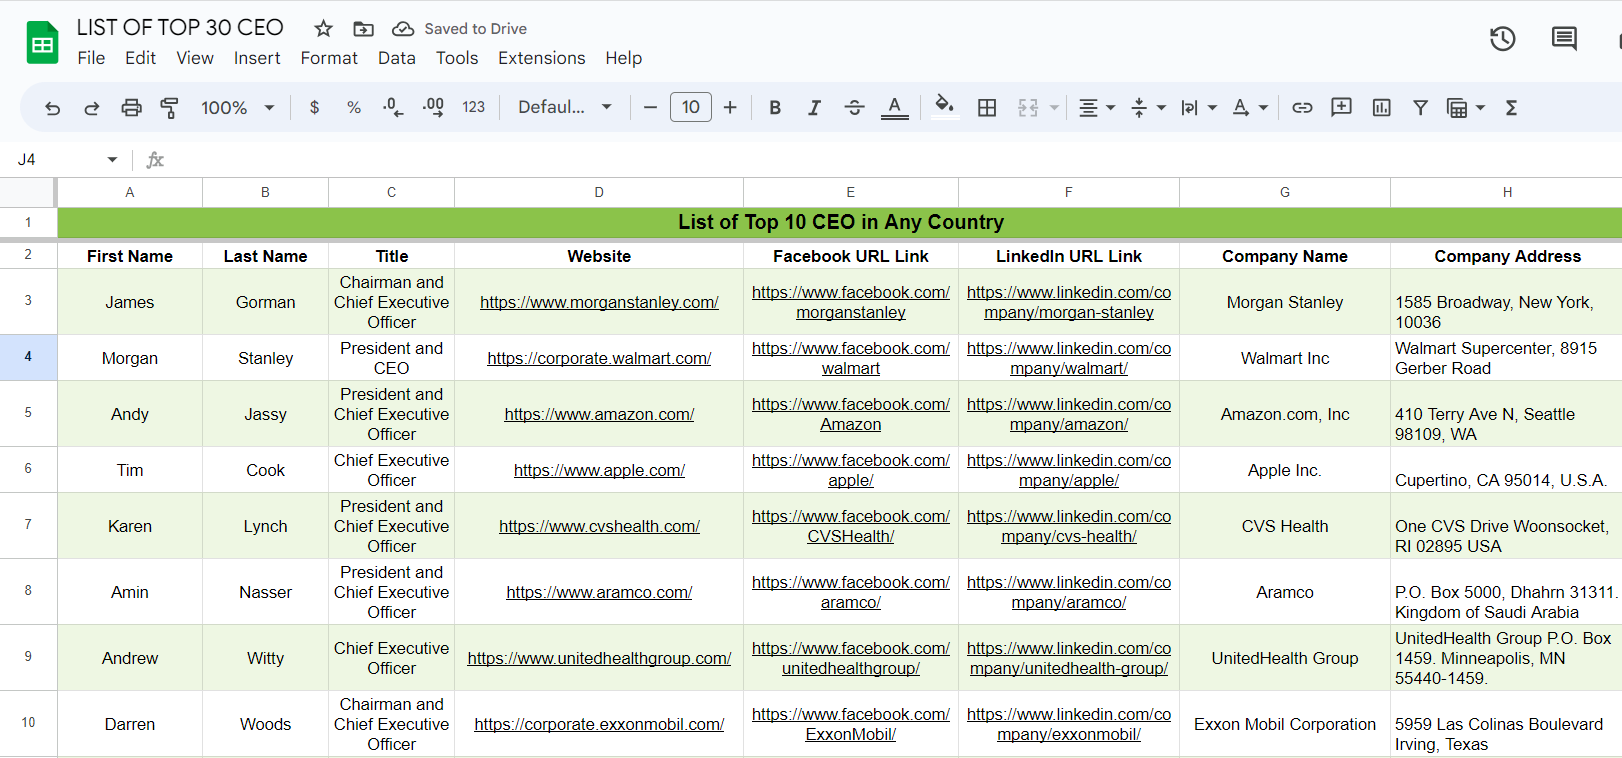Image resolution: width=1622 pixels, height=758 pixels.
Task: Open the morganstanley.com website link
Action: pyautogui.click(x=599, y=302)
